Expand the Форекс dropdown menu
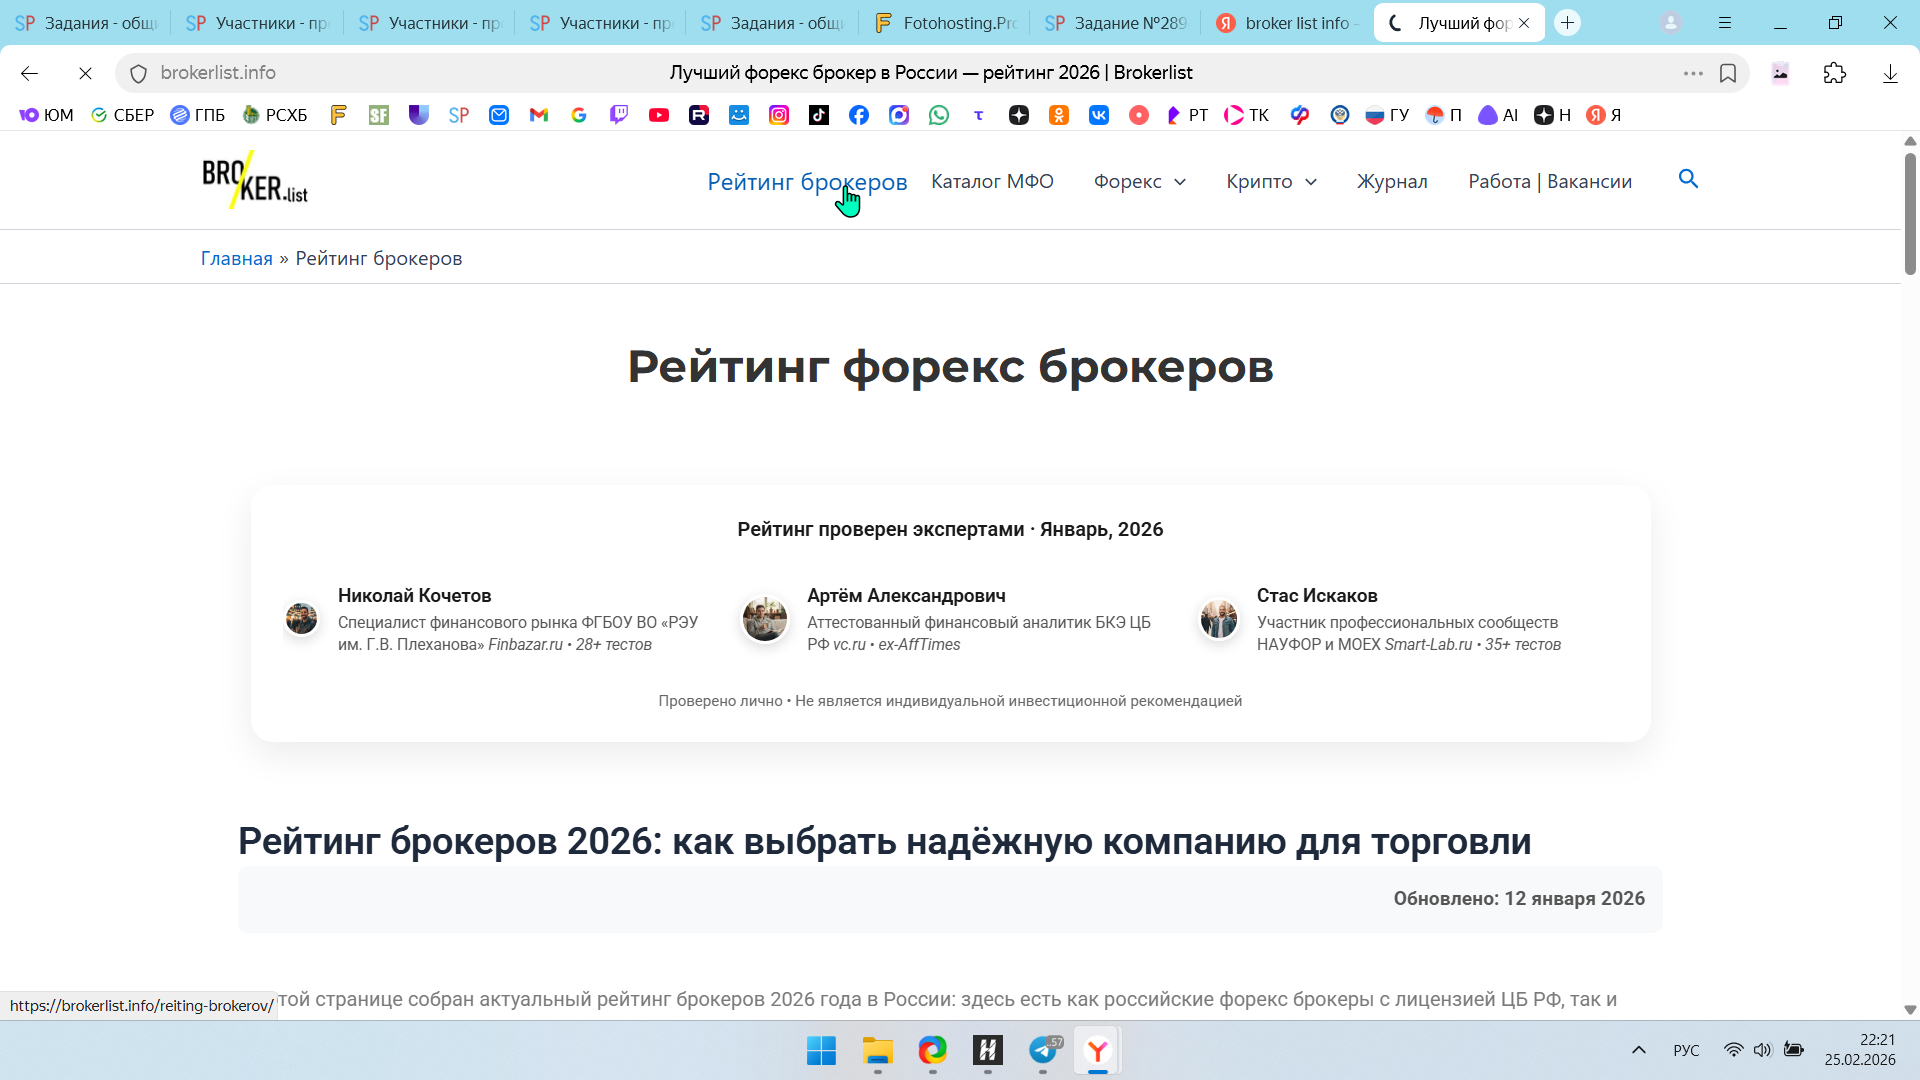 [1139, 181]
